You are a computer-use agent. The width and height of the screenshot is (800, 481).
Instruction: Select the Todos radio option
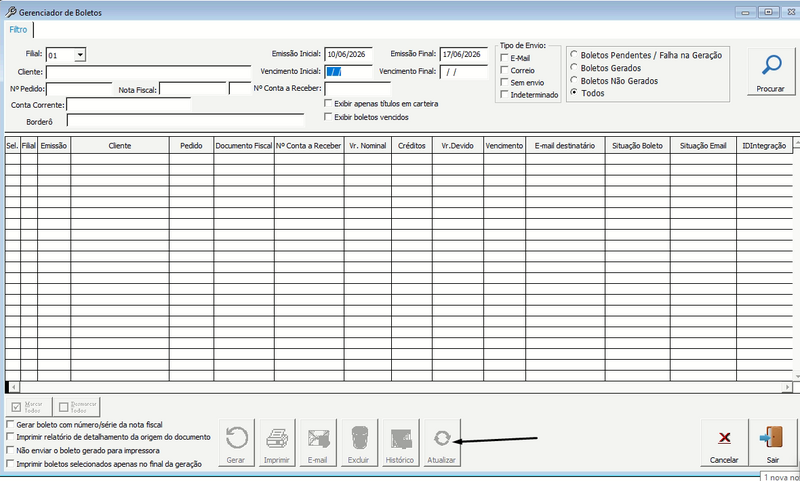(x=574, y=93)
